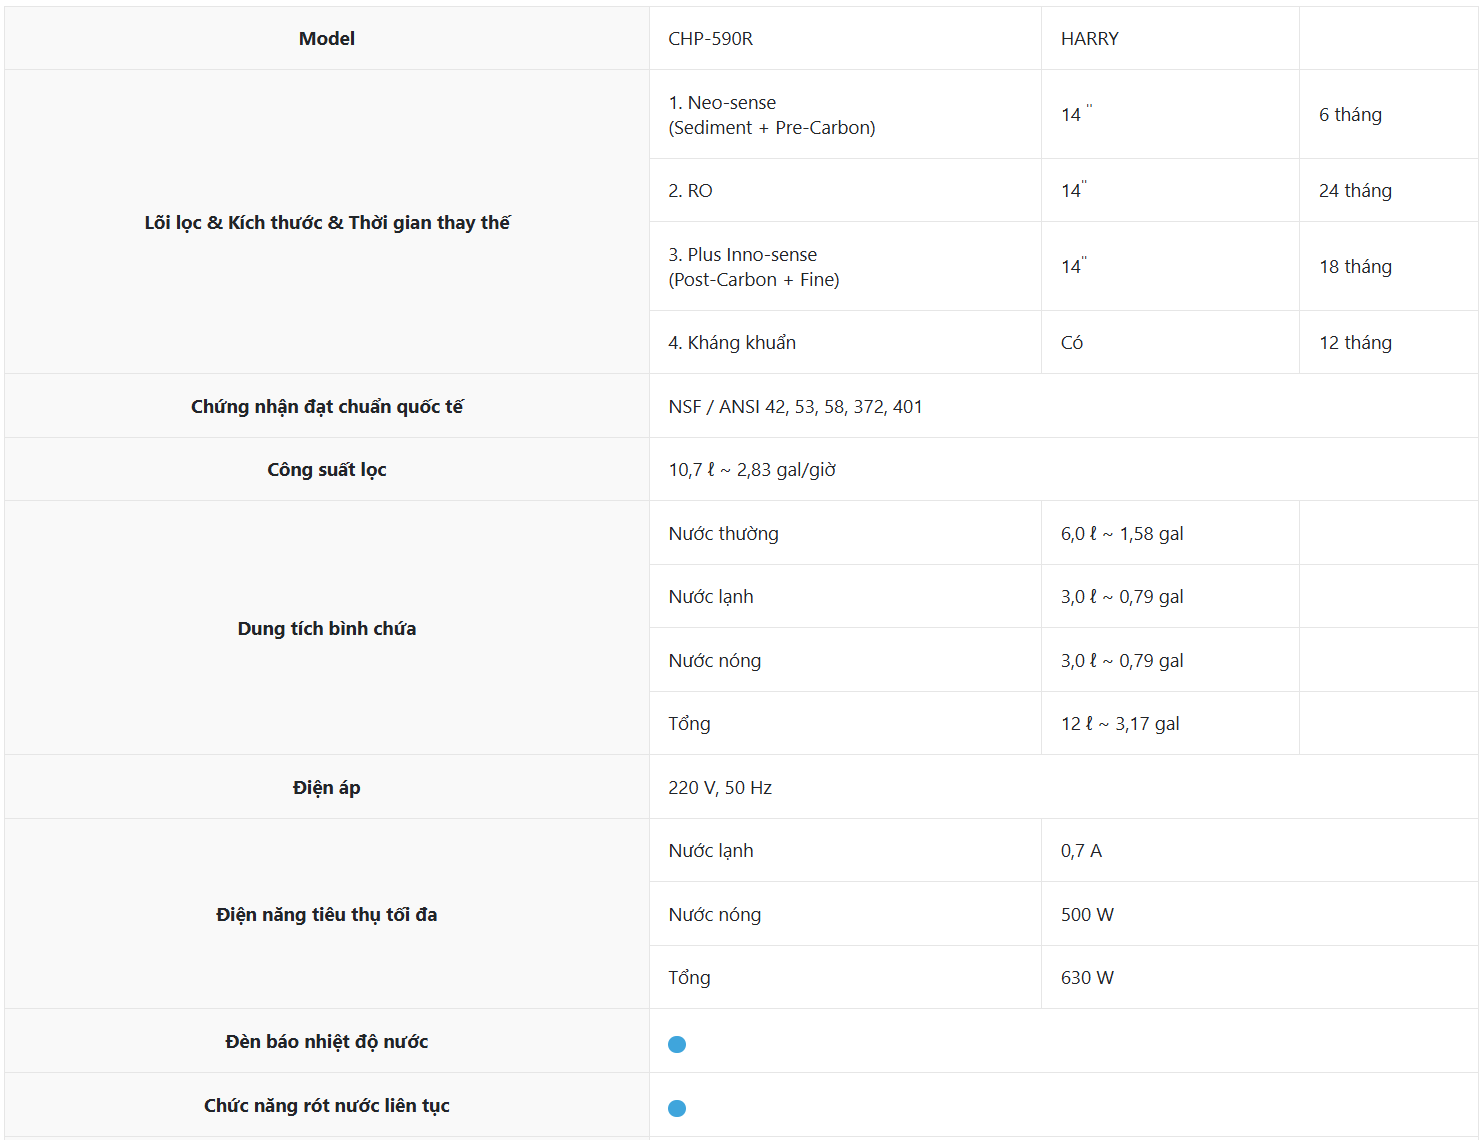Click the Dung tích bình chứa header
Image resolution: width=1482 pixels, height=1140 pixels.
(327, 629)
